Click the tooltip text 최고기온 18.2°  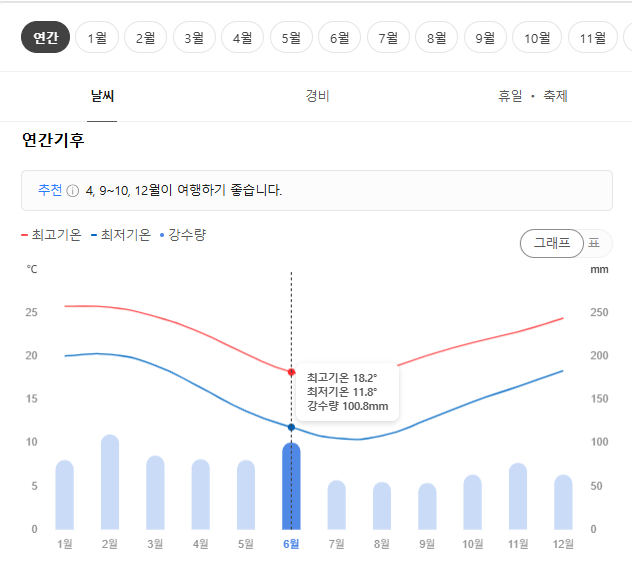[x=342, y=378]
